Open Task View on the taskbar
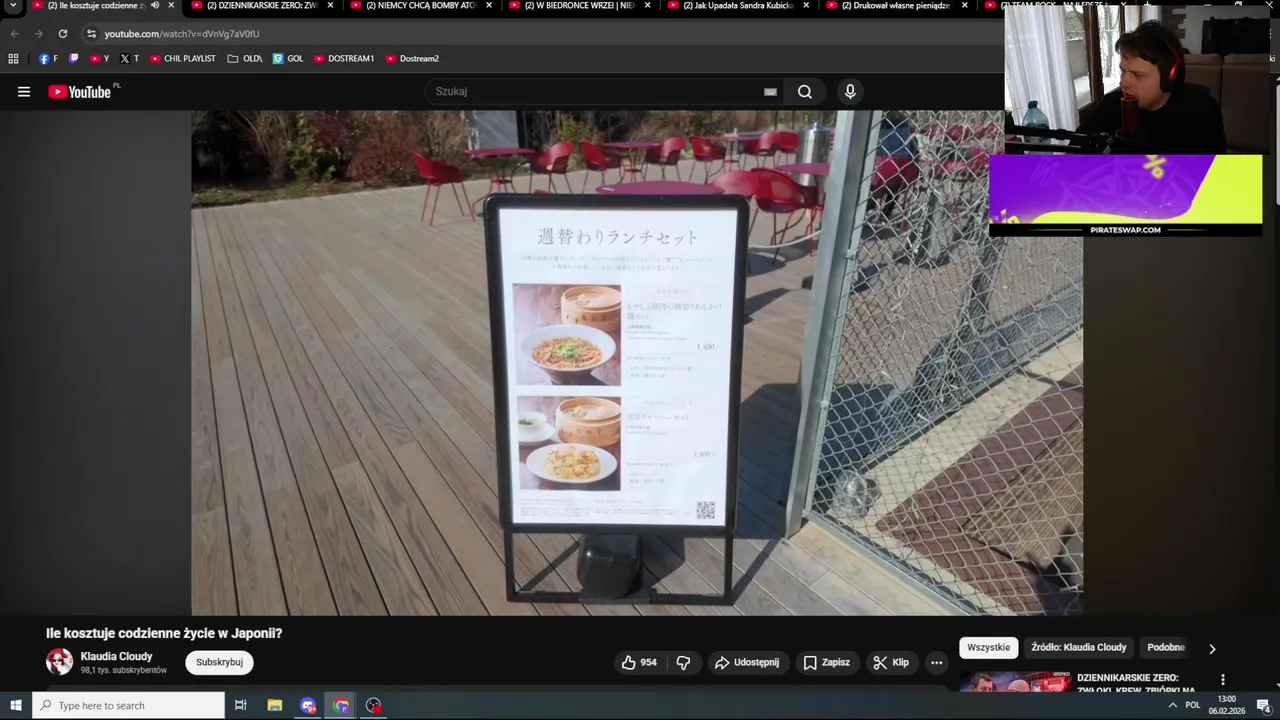1280x720 pixels. click(x=240, y=705)
